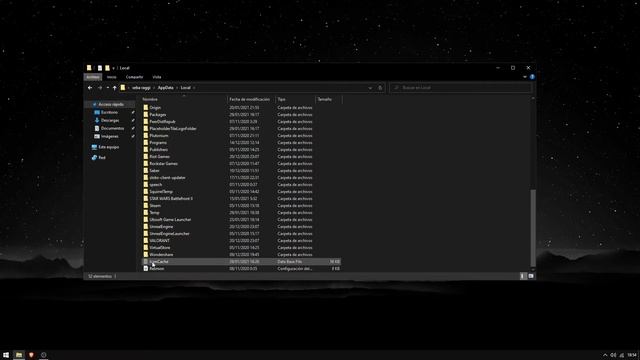Viewport: 640px width, 360px height.
Task: Select Red in the navigation pane
Action: [x=102, y=158]
